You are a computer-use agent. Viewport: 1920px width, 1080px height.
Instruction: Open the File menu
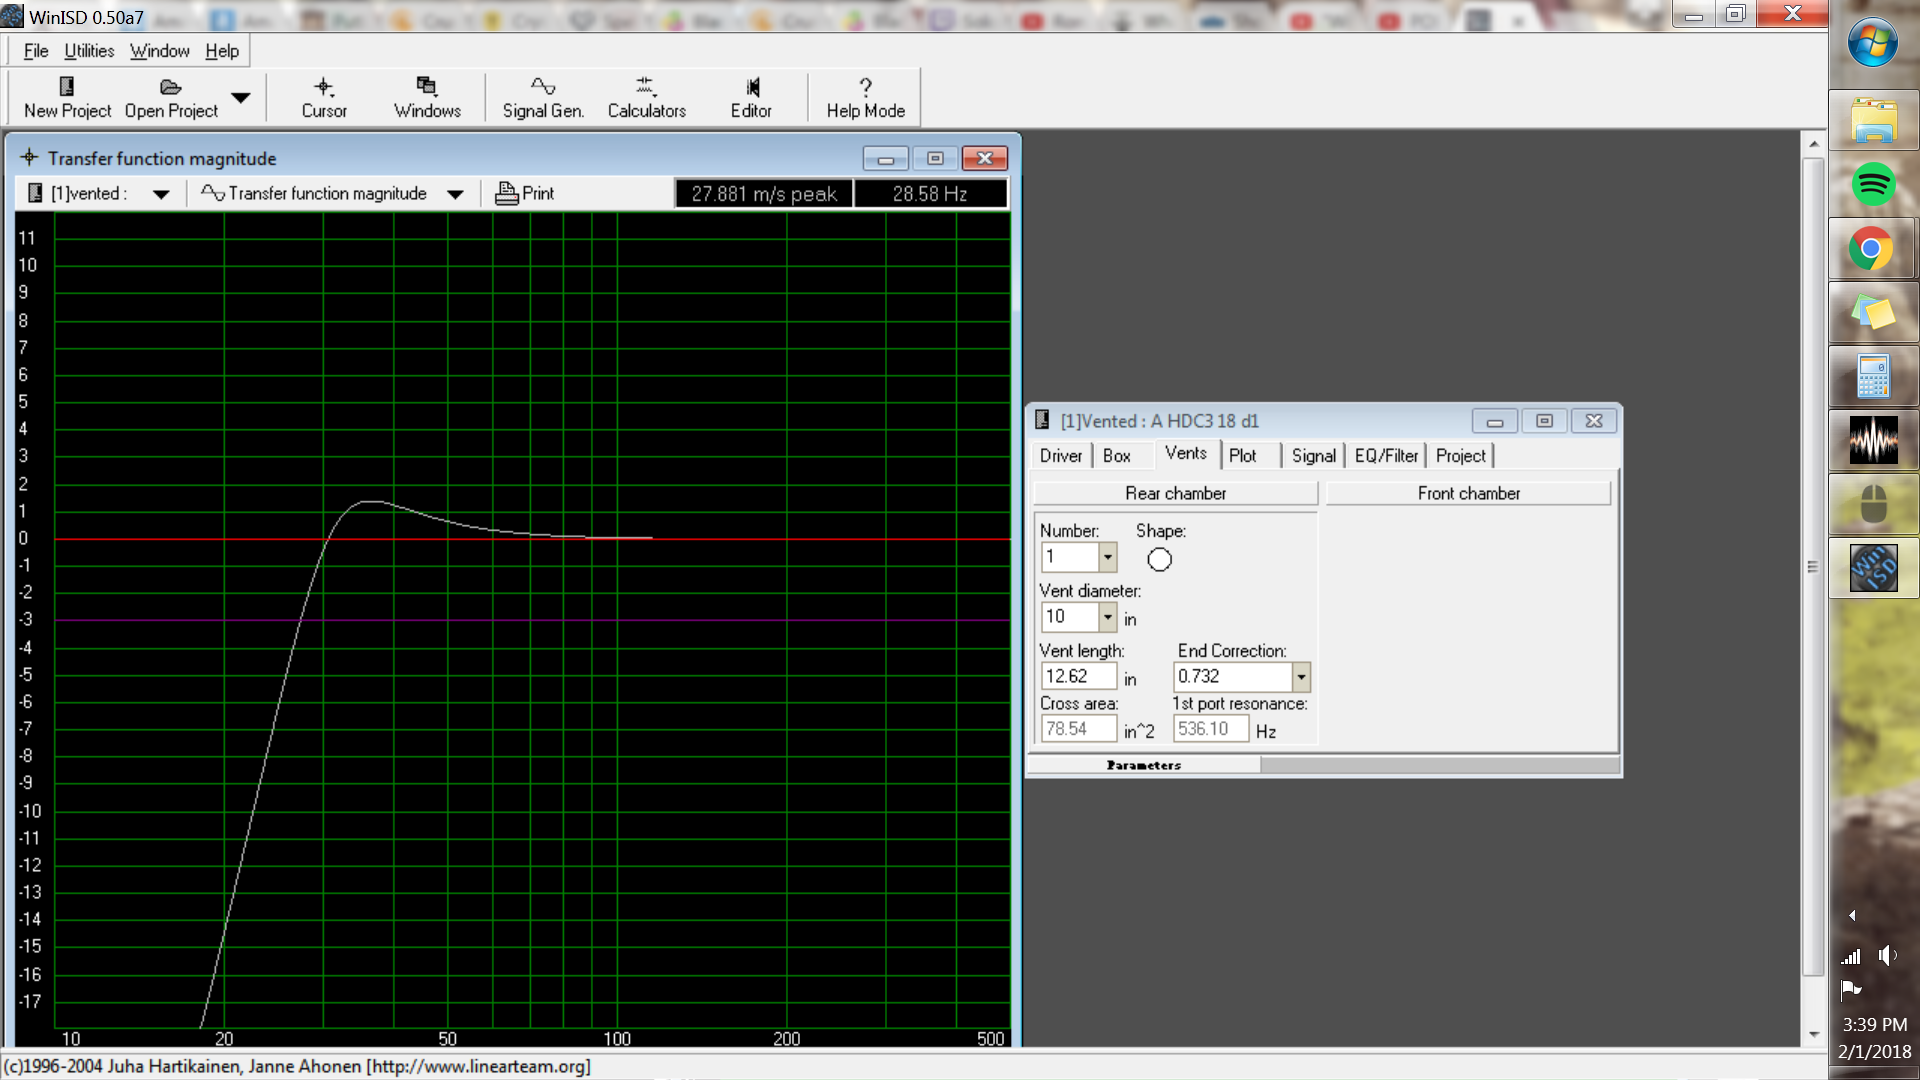point(36,51)
